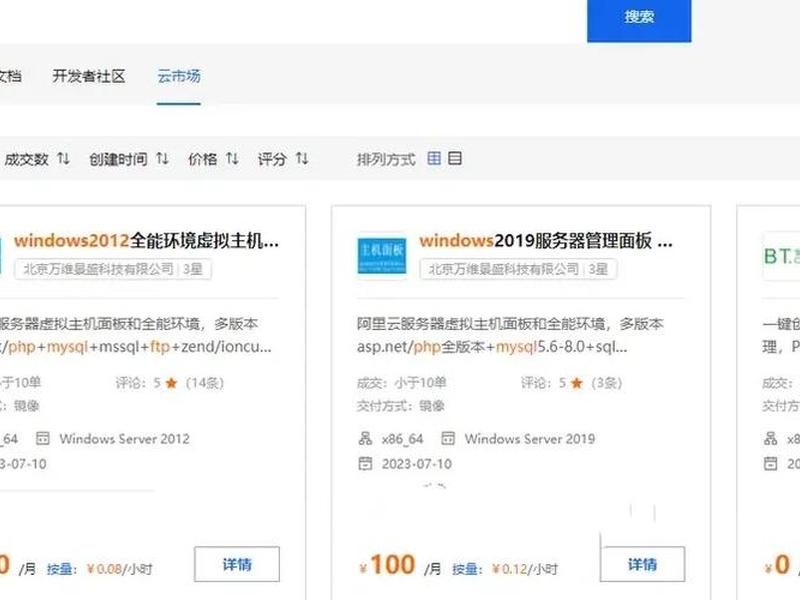Viewport: 800px width, 600px height.
Task: Click the BT product logo on third card
Action: (x=781, y=256)
